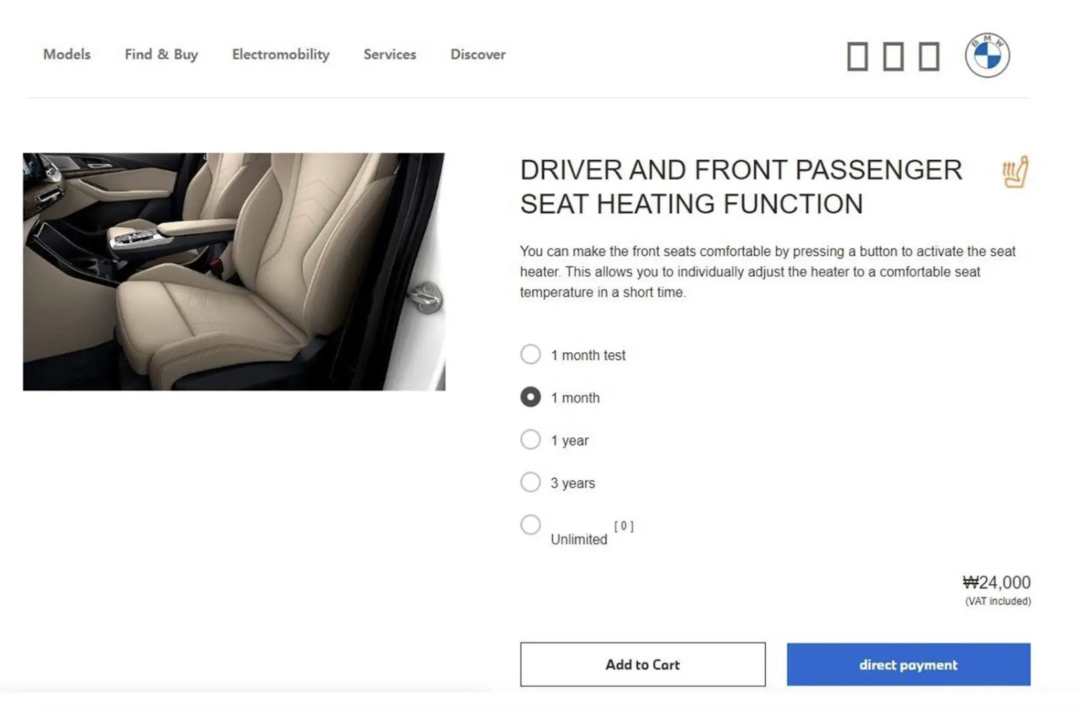Click the direct payment button
The height and width of the screenshot is (714, 1080).
(908, 664)
